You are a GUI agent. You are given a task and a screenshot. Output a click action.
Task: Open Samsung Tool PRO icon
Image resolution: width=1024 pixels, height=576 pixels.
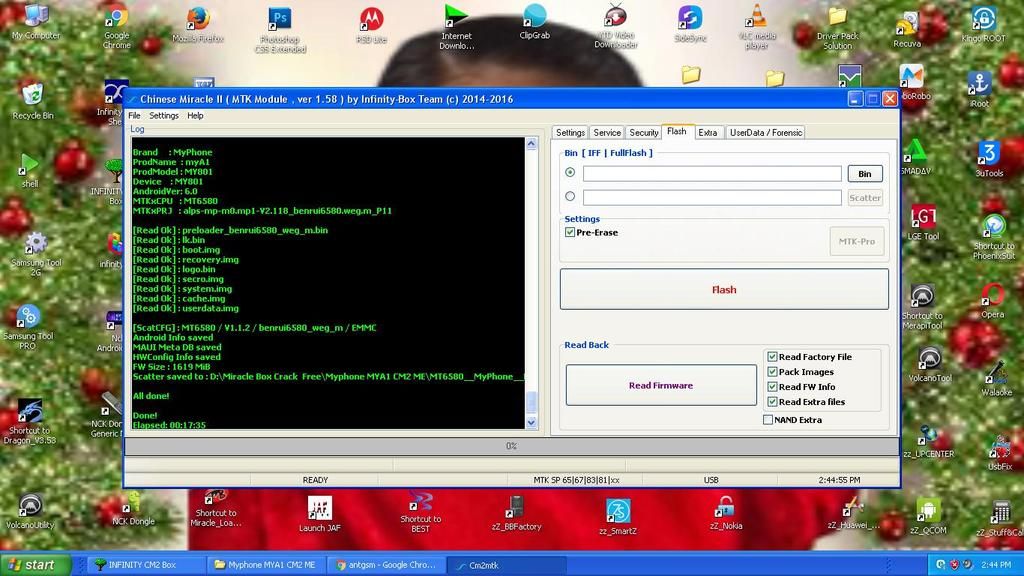coord(28,328)
